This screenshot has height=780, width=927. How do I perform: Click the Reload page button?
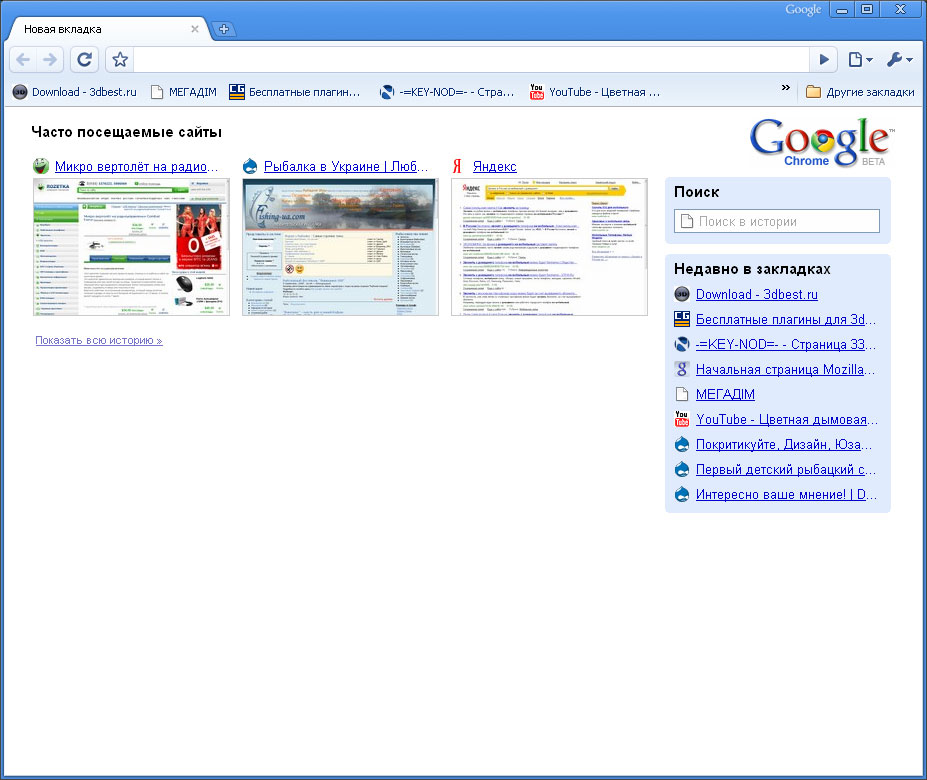pos(85,60)
